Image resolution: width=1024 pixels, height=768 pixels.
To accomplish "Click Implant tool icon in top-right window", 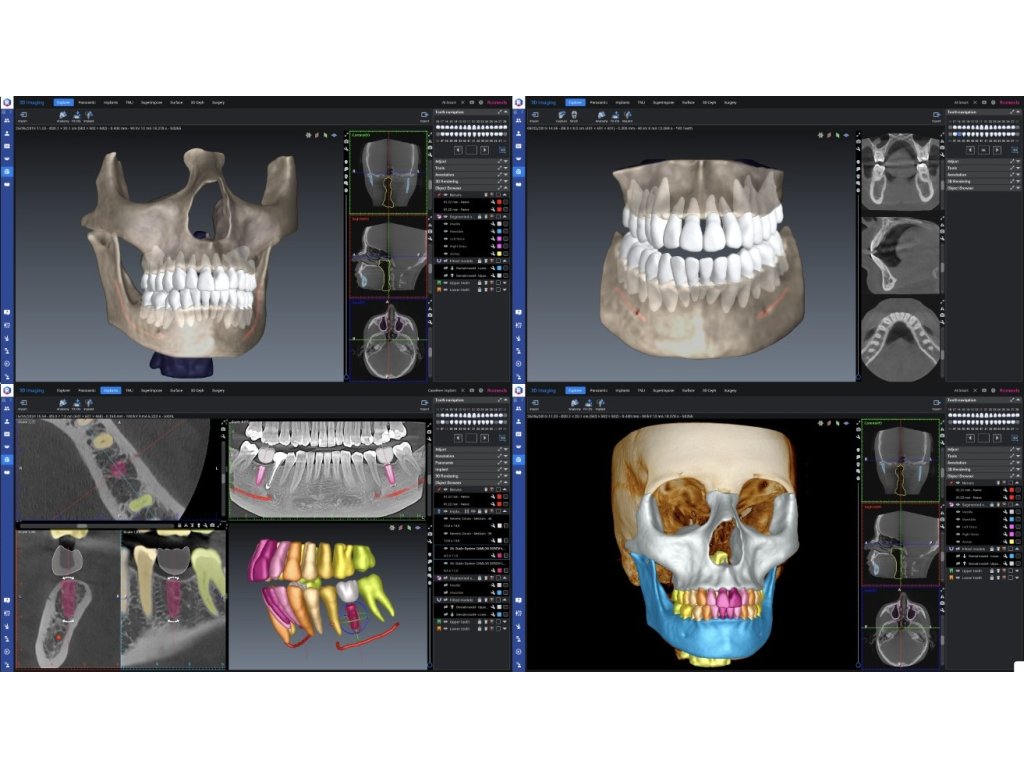I will (x=628, y=116).
